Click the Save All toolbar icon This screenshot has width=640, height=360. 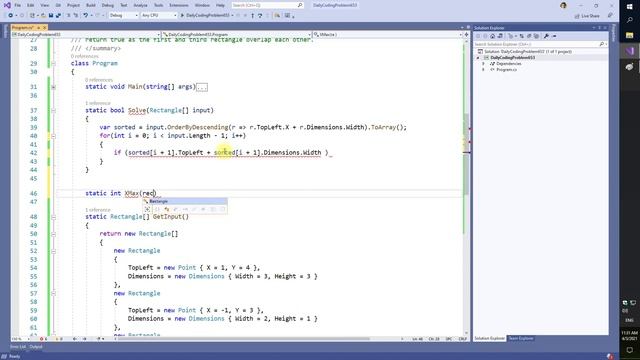(x=58, y=16)
